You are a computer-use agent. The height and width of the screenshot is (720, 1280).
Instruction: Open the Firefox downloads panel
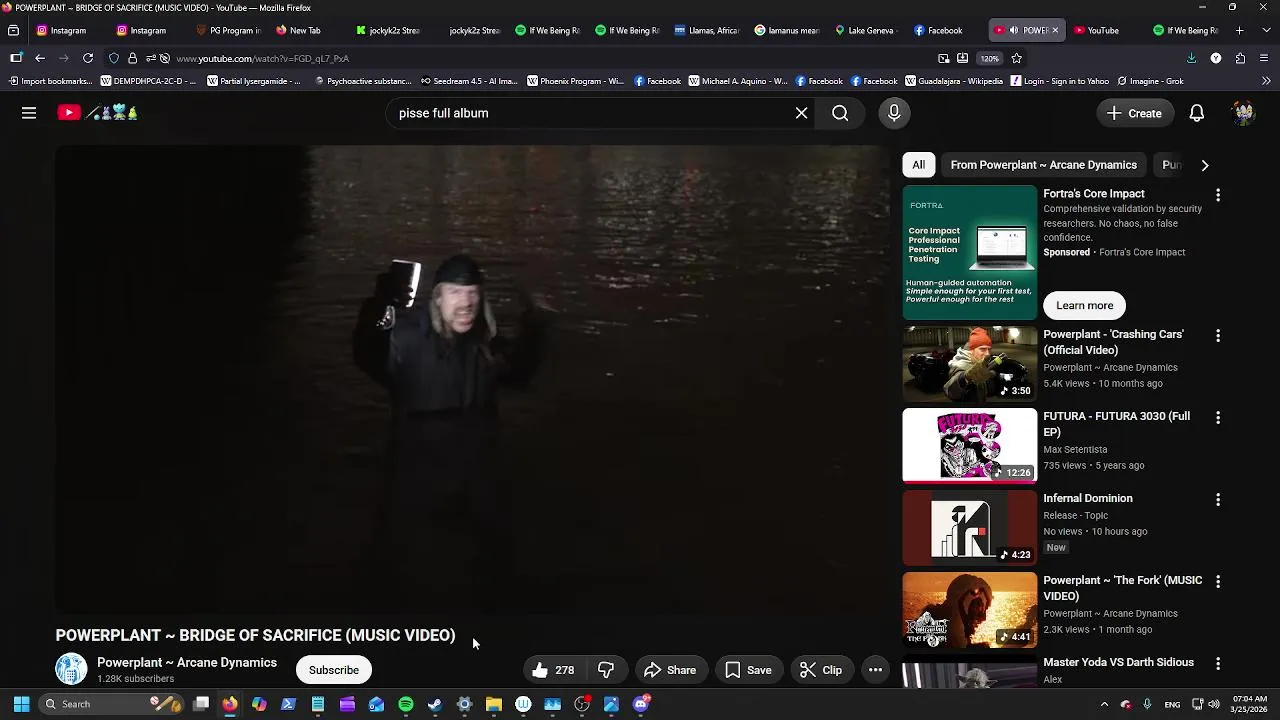coord(1191,58)
